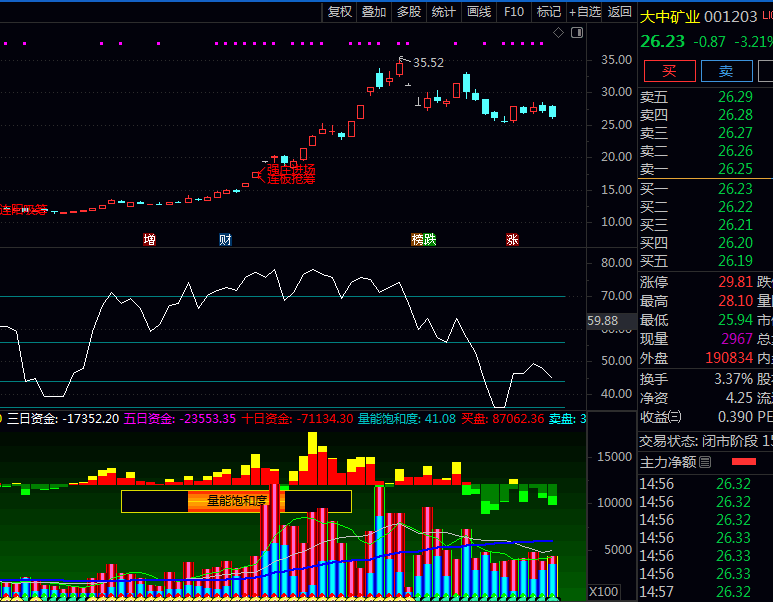
Task: Click the 财 financial report marker
Action: pos(226,240)
